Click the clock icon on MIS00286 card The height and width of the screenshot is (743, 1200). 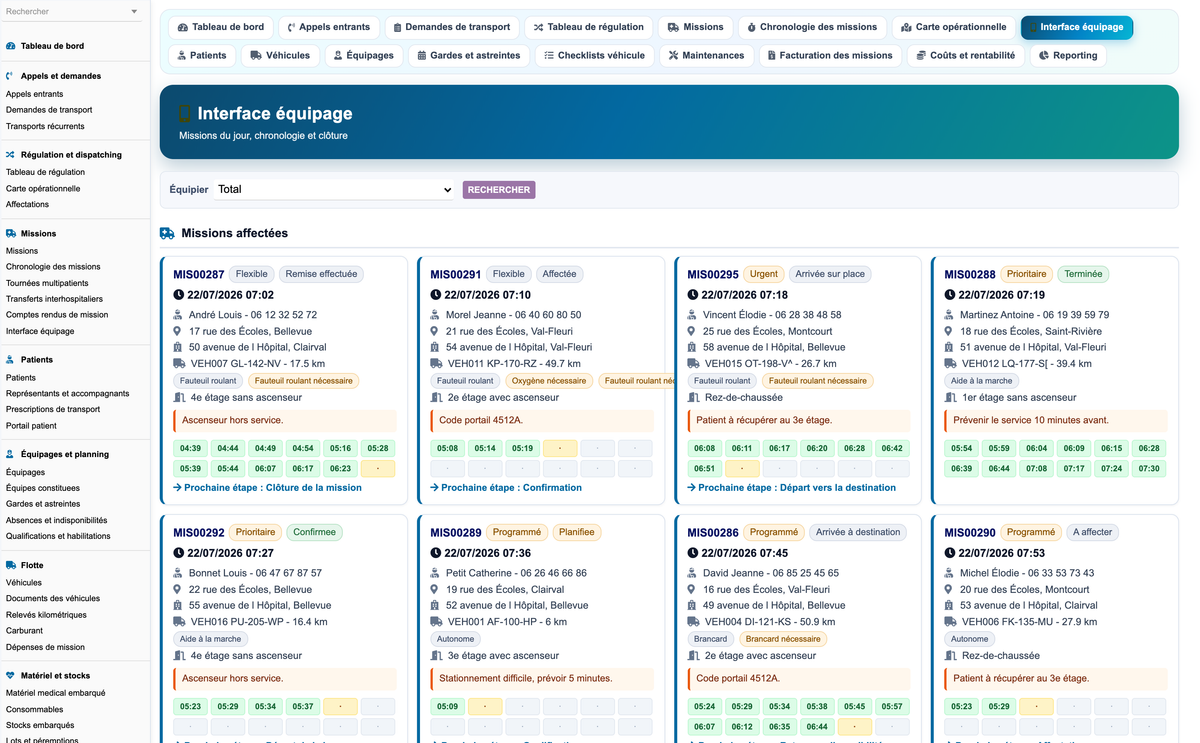tap(693, 553)
